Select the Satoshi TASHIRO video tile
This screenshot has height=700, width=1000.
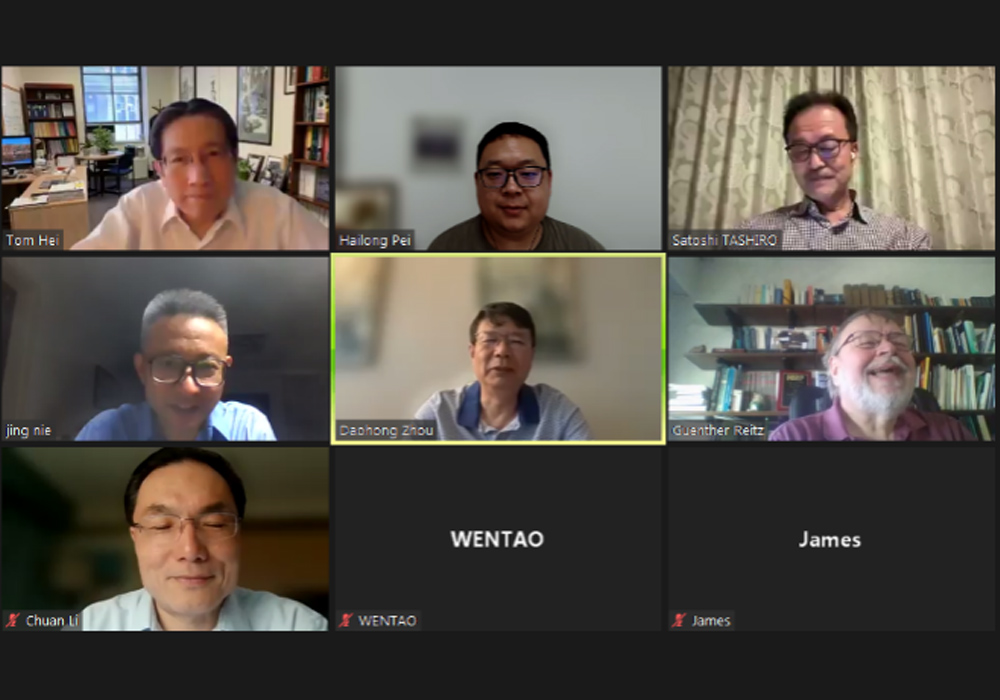832,157
